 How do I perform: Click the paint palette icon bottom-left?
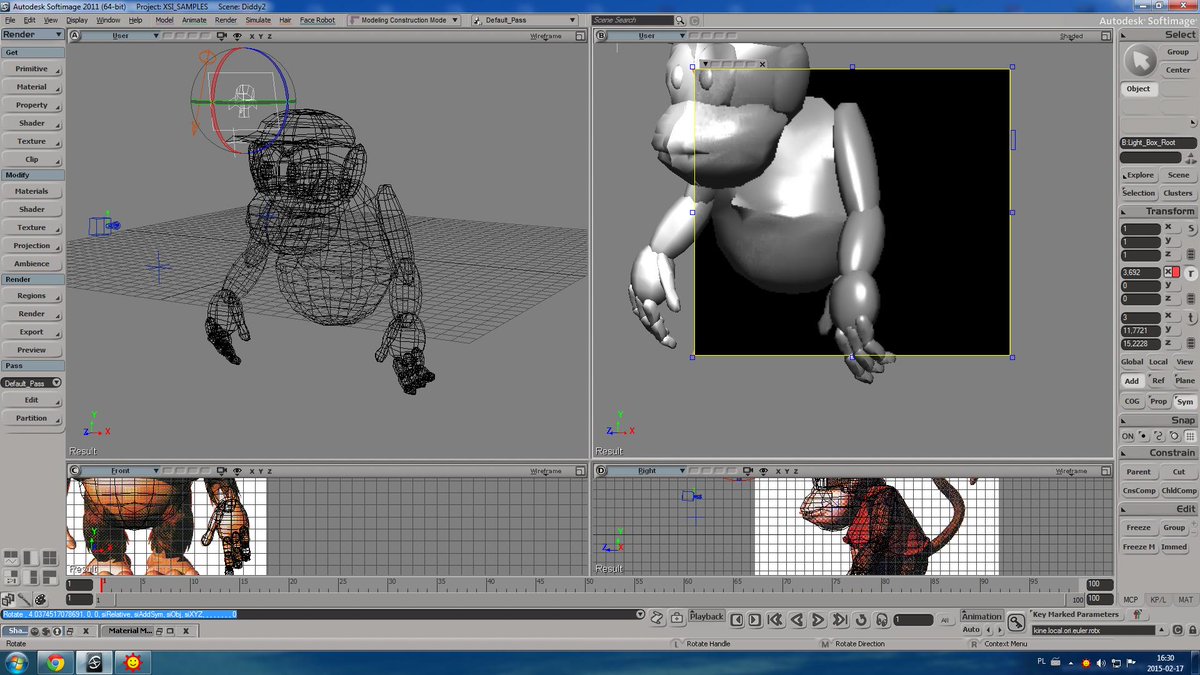coord(40,600)
